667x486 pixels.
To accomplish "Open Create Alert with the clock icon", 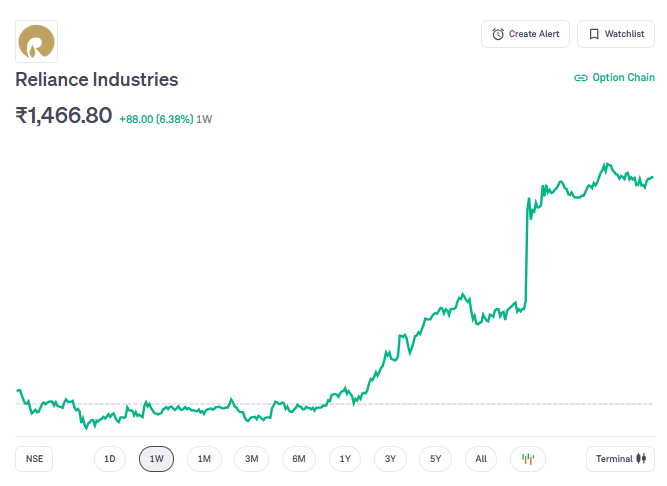I will coord(526,34).
